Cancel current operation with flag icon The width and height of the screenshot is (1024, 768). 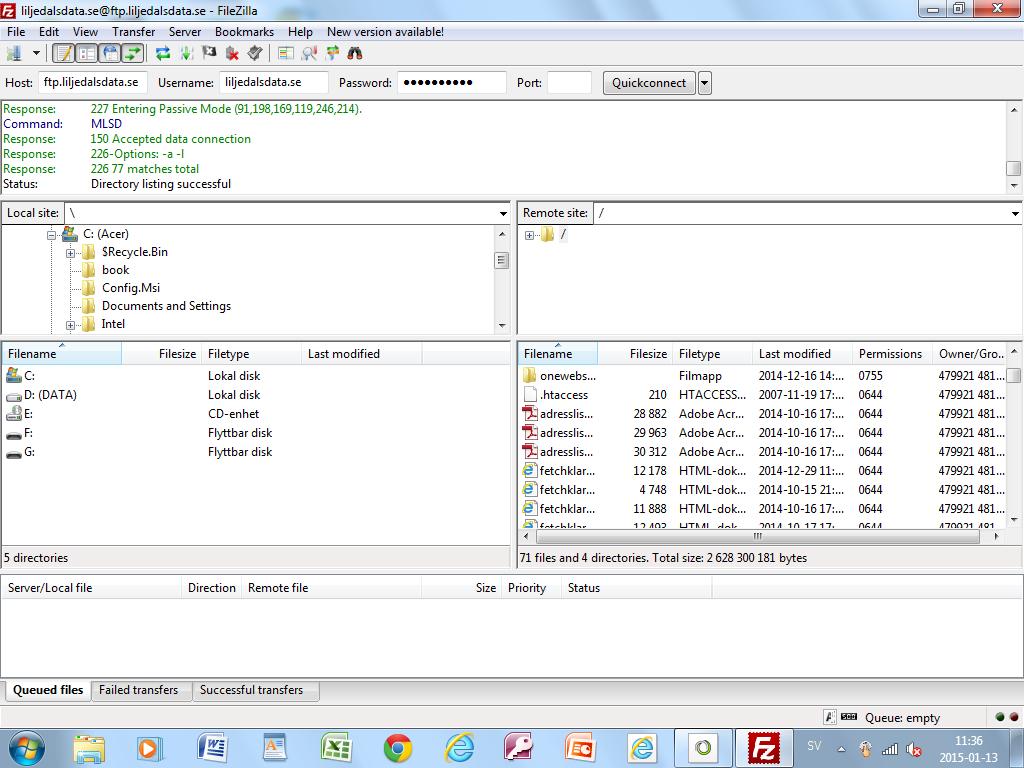coord(209,54)
